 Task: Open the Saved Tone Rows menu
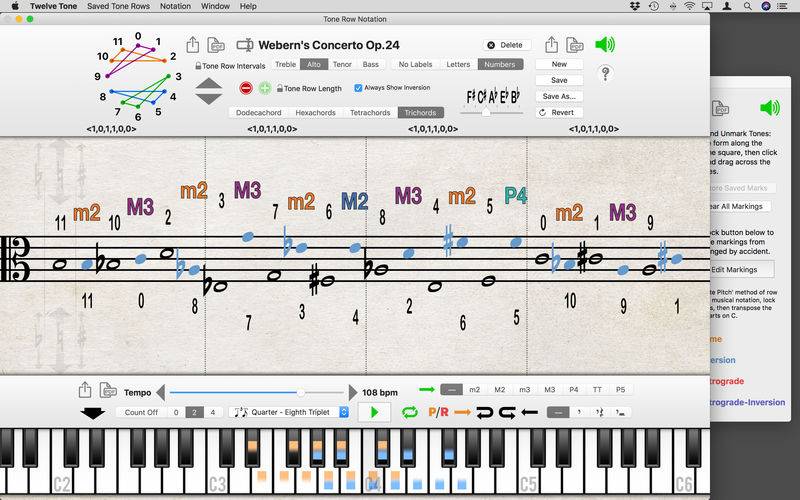point(118,6)
